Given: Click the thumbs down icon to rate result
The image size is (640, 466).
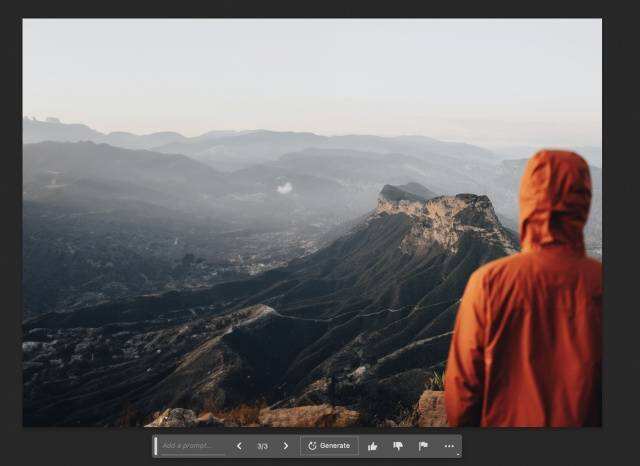Looking at the screenshot, I should [397, 446].
